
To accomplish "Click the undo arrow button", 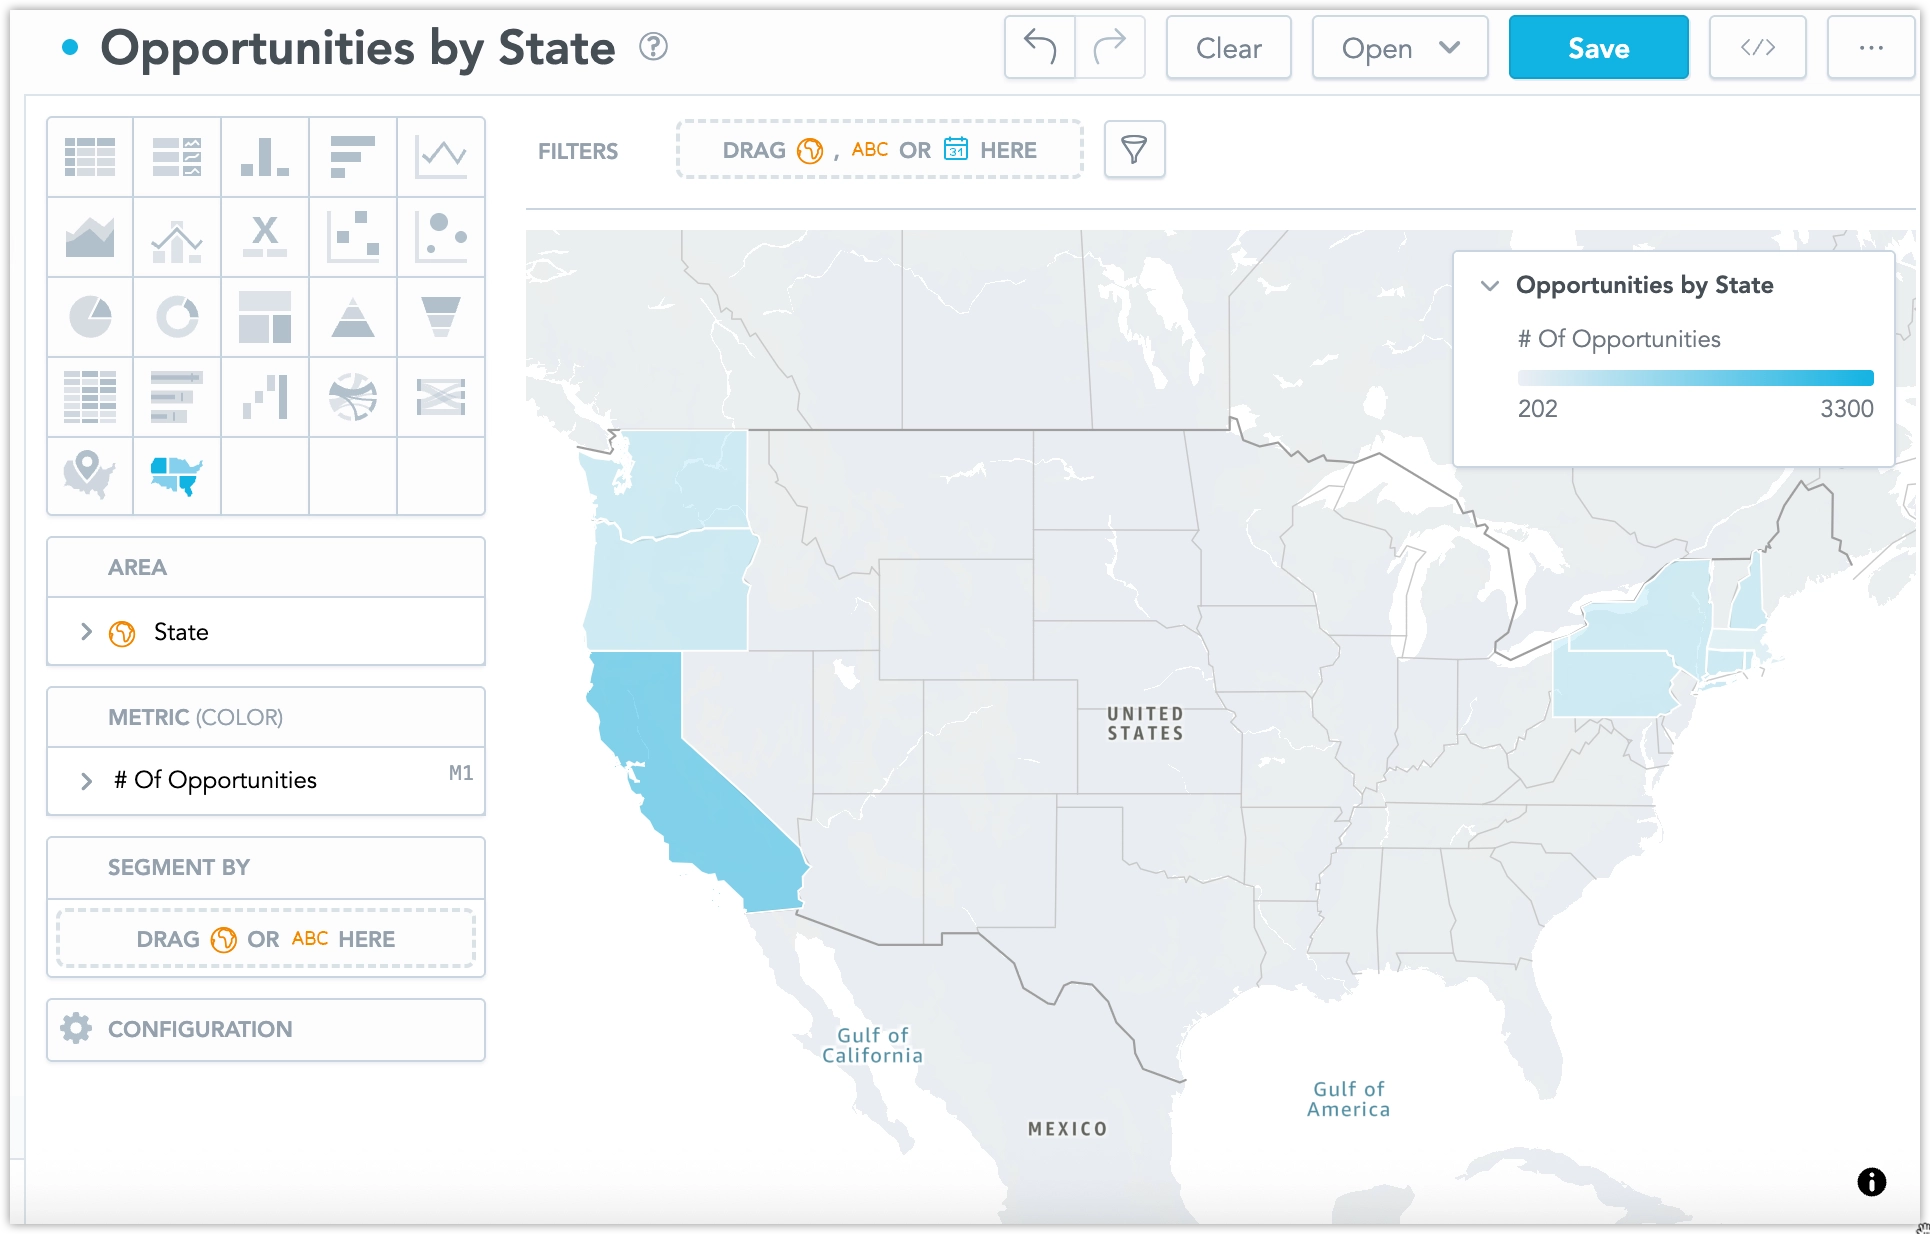I will pyautogui.click(x=1040, y=47).
